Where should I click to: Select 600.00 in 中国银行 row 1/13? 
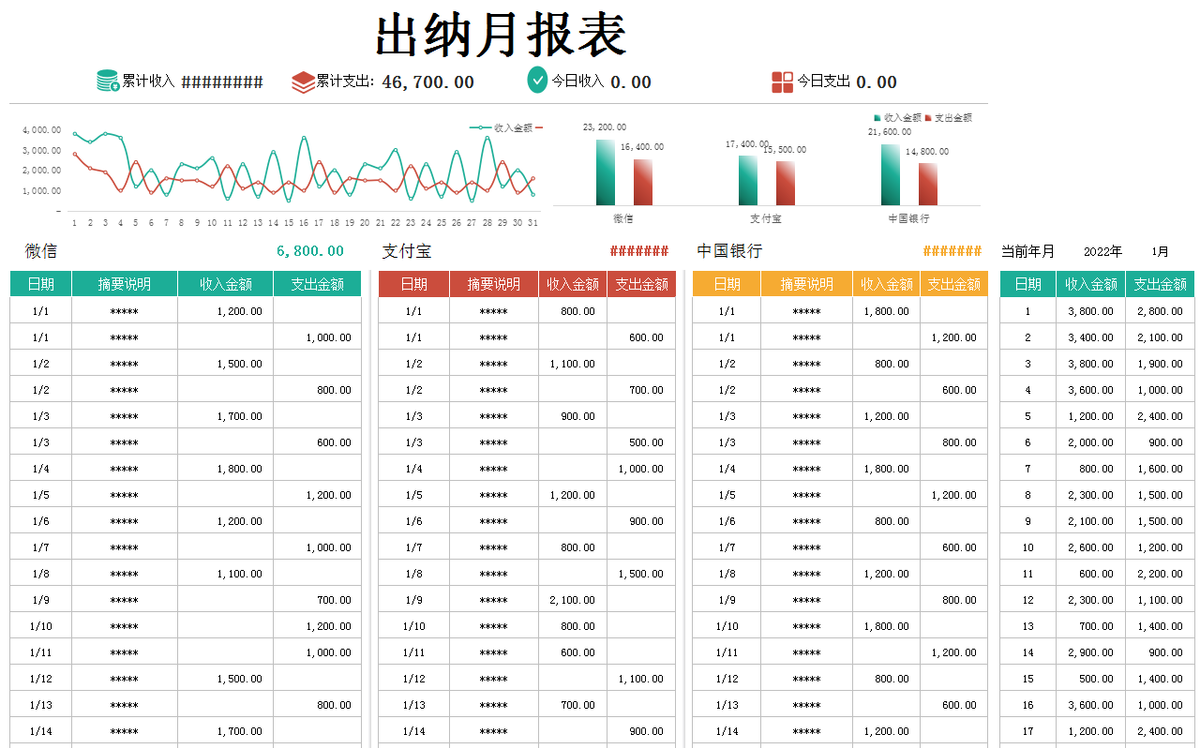tap(959, 705)
